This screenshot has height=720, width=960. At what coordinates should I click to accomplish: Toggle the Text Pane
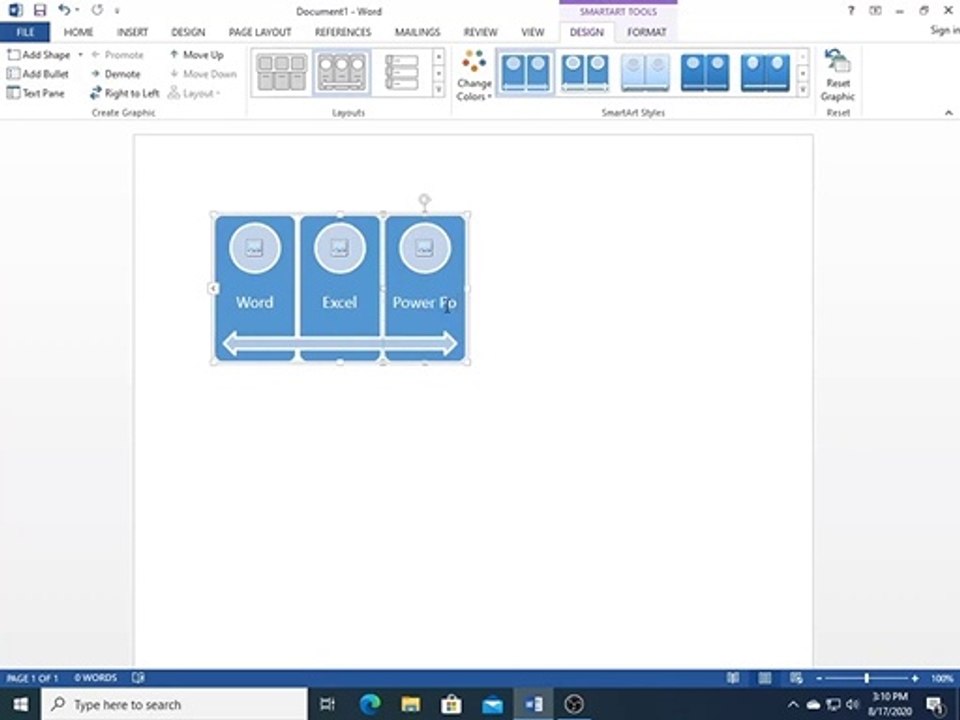click(x=36, y=93)
